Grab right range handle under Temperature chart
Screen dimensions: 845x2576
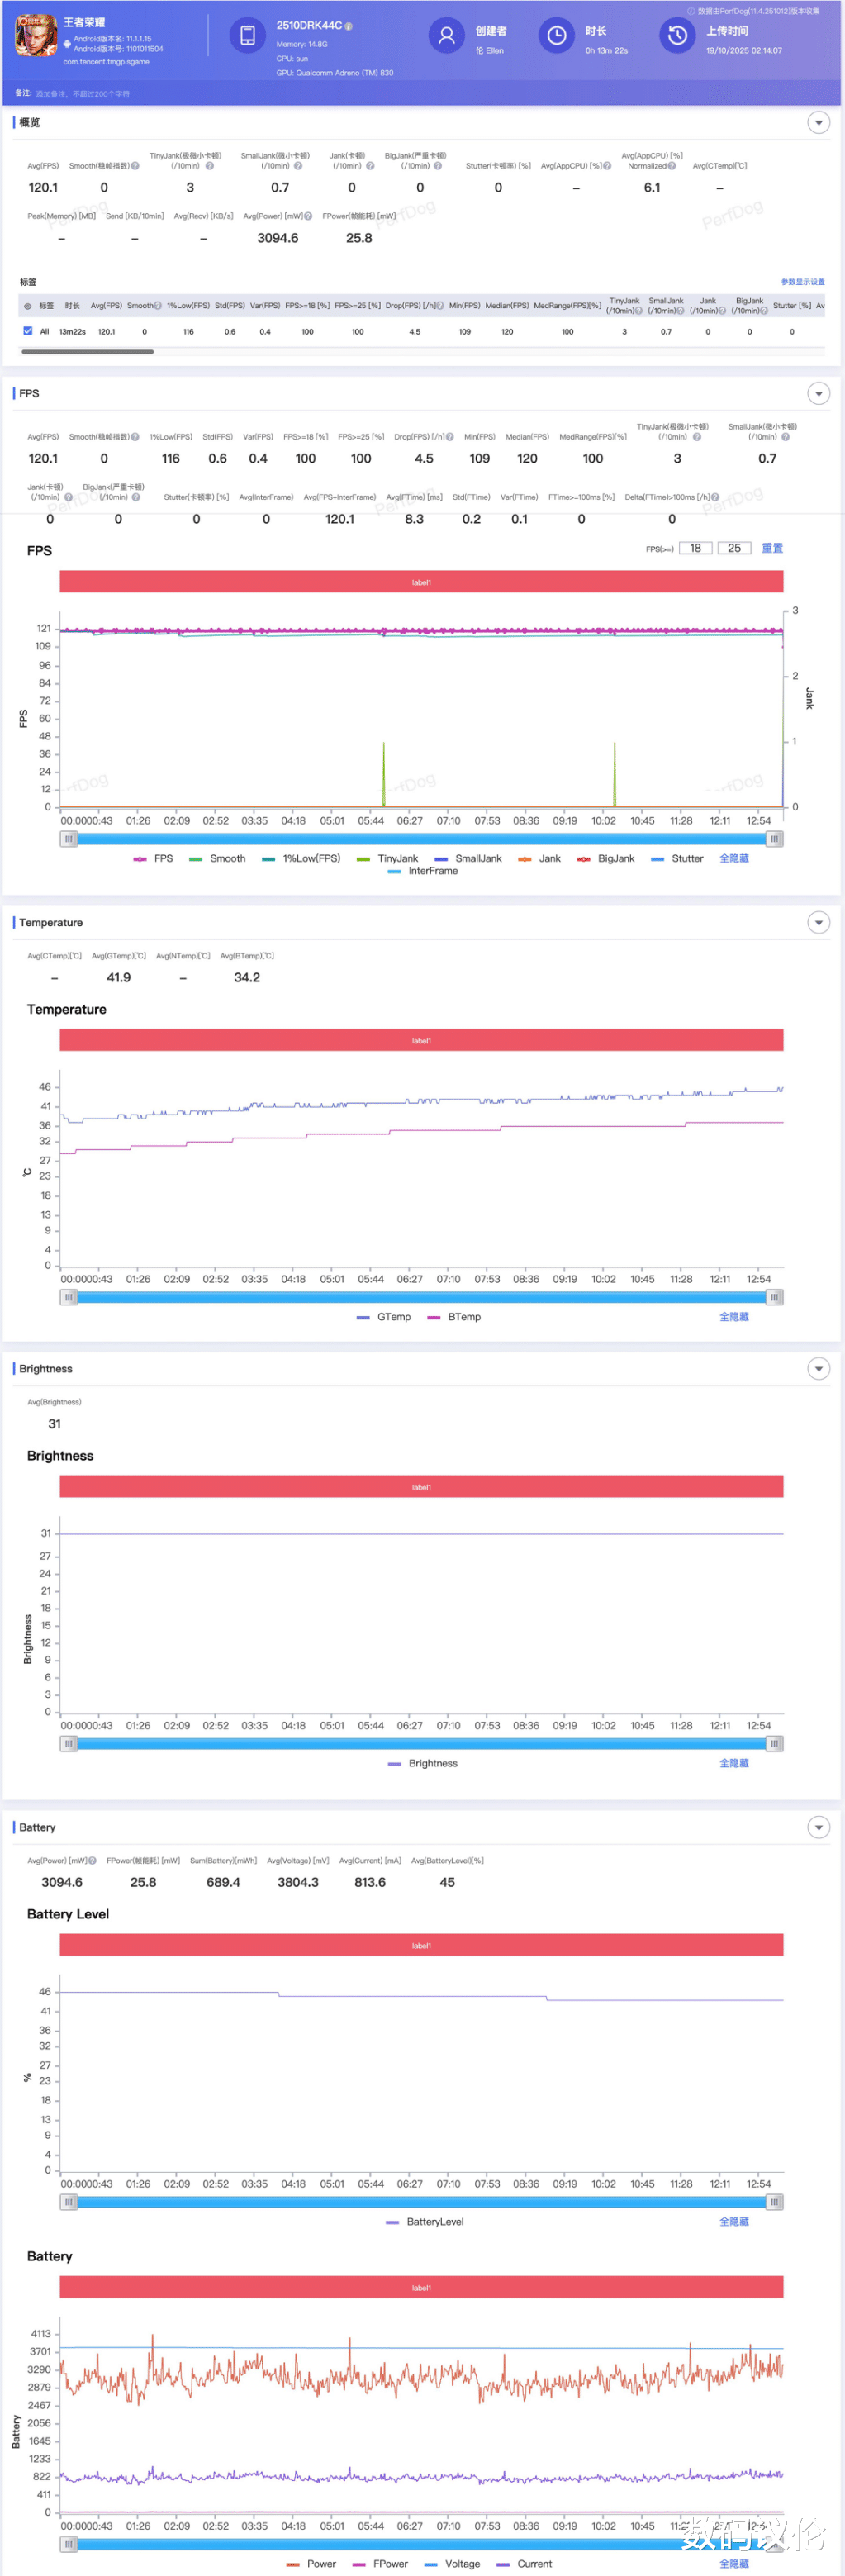tap(775, 1297)
